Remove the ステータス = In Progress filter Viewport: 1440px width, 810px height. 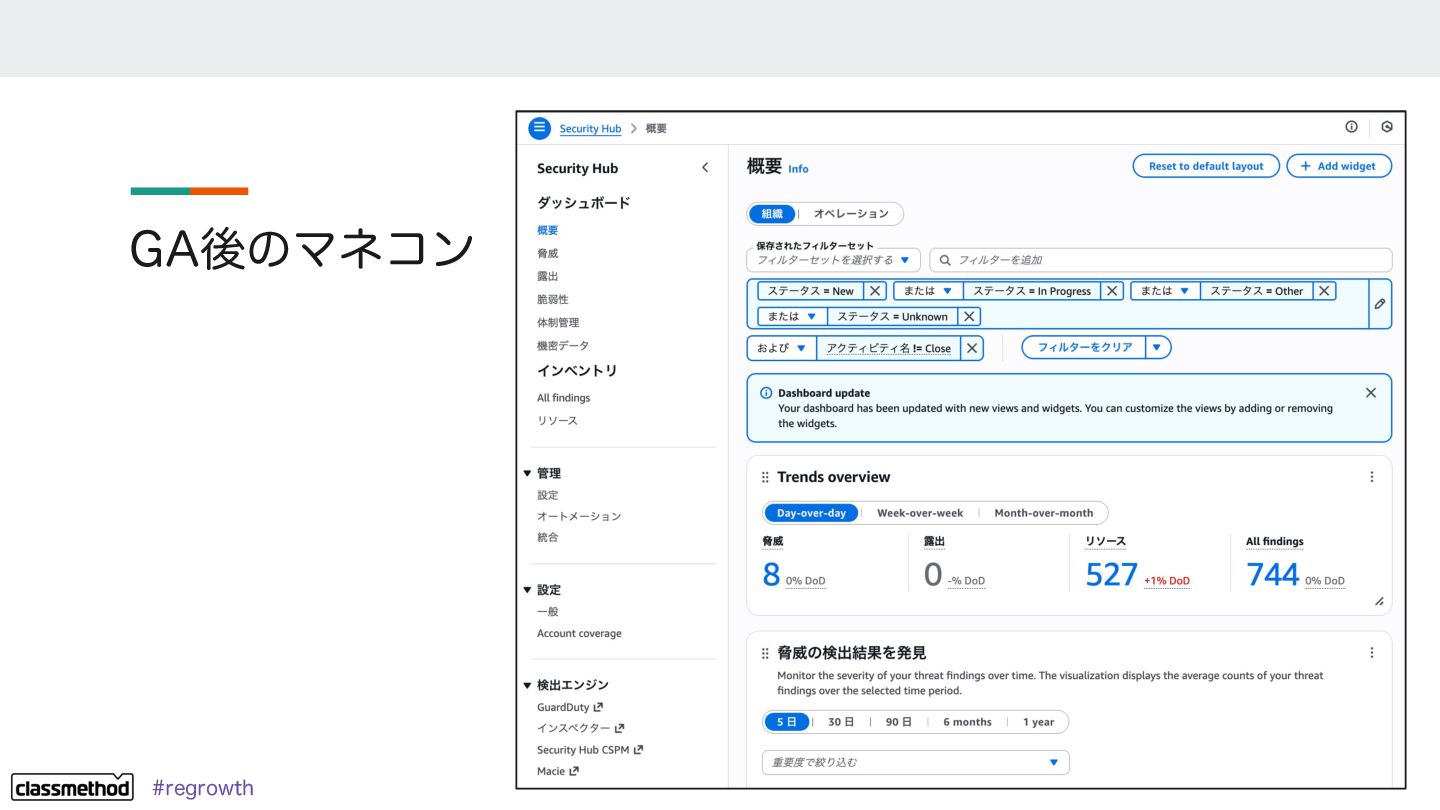point(1112,291)
